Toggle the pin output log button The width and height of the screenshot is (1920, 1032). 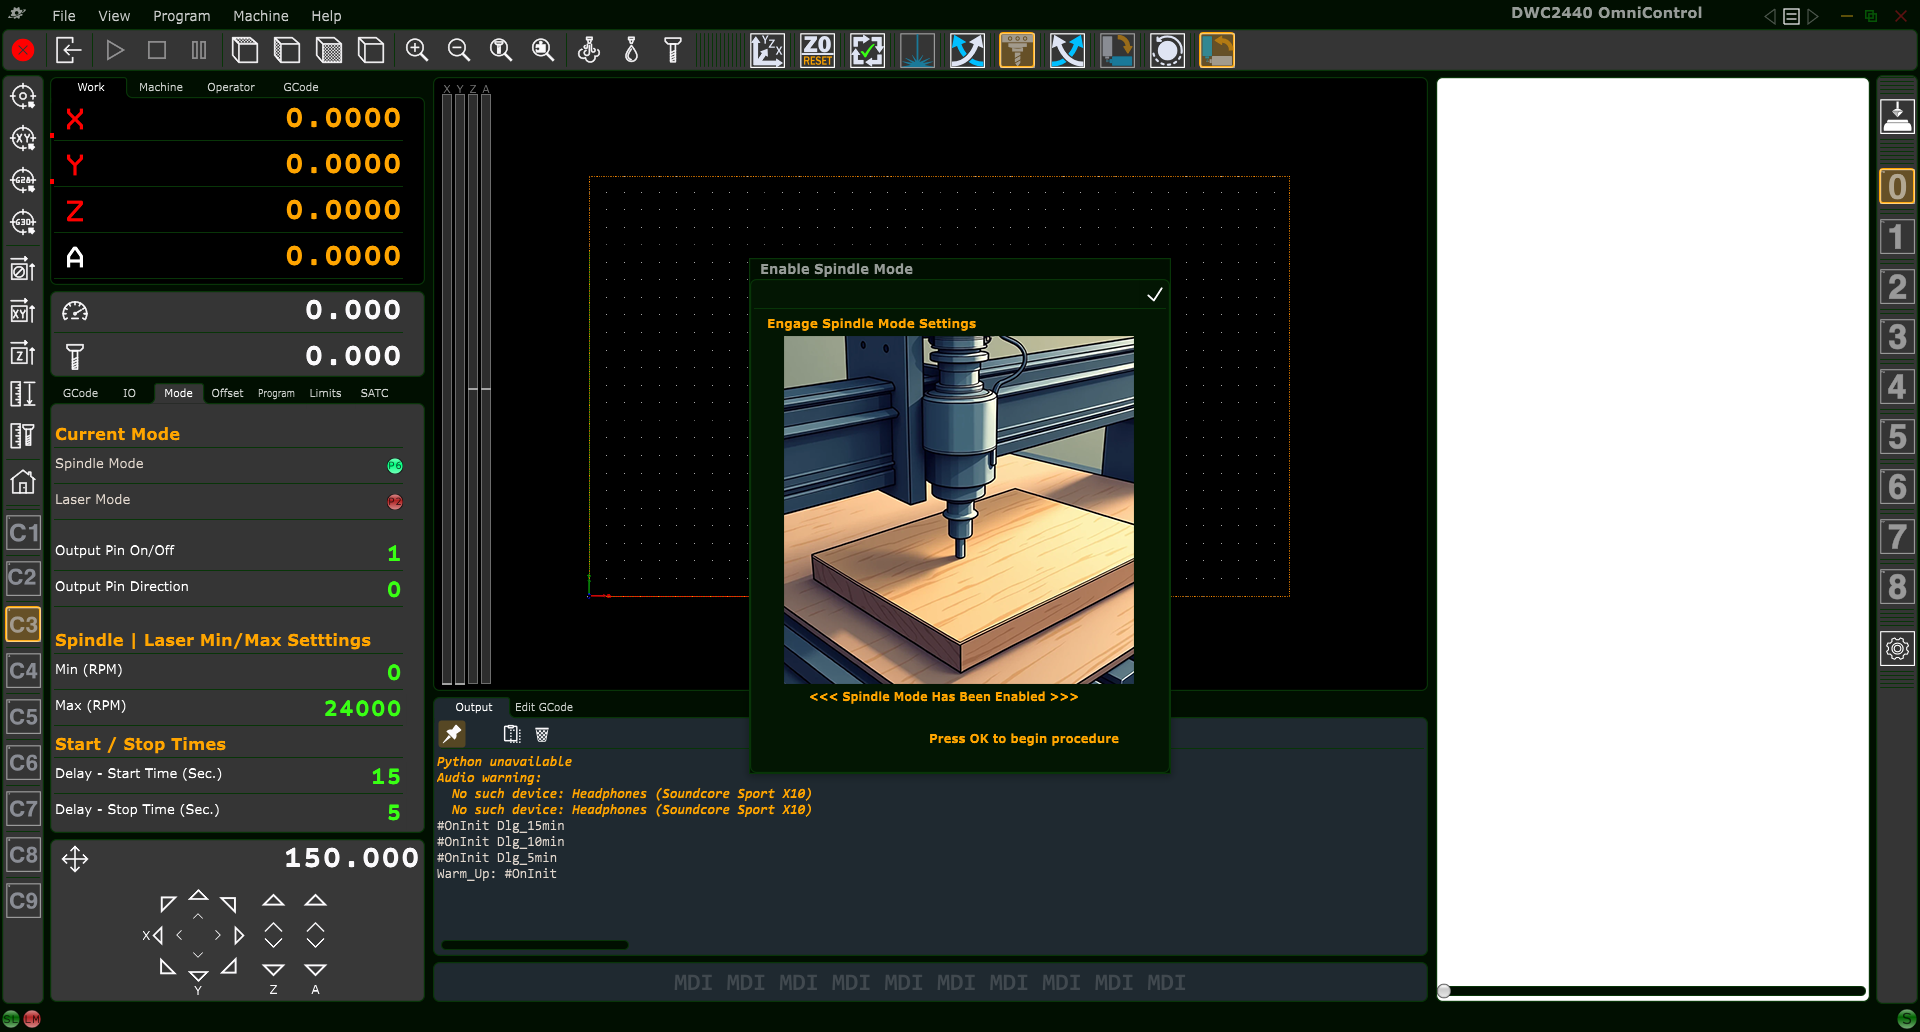point(452,734)
